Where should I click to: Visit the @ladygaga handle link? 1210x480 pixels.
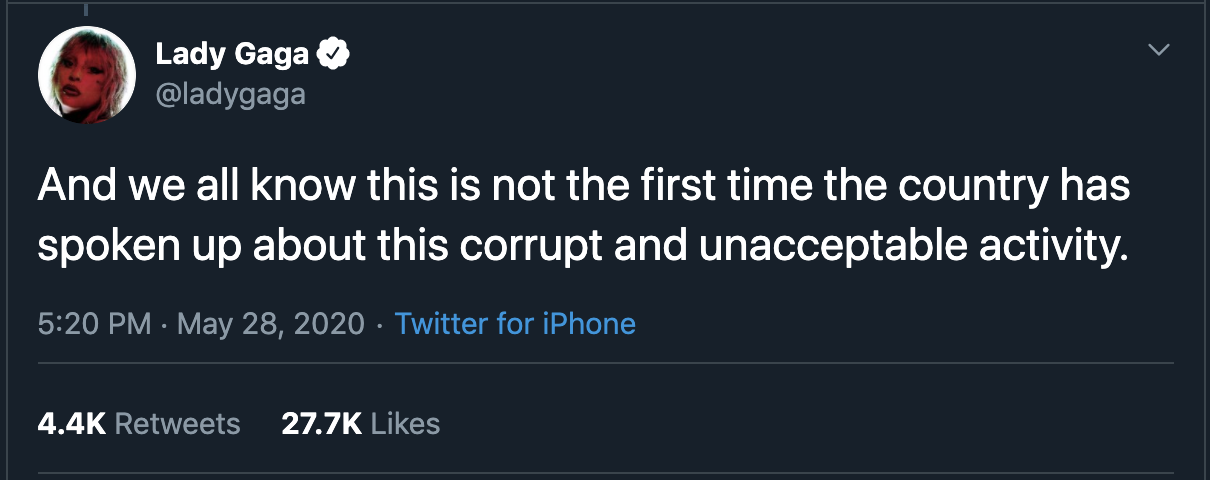tap(230, 94)
